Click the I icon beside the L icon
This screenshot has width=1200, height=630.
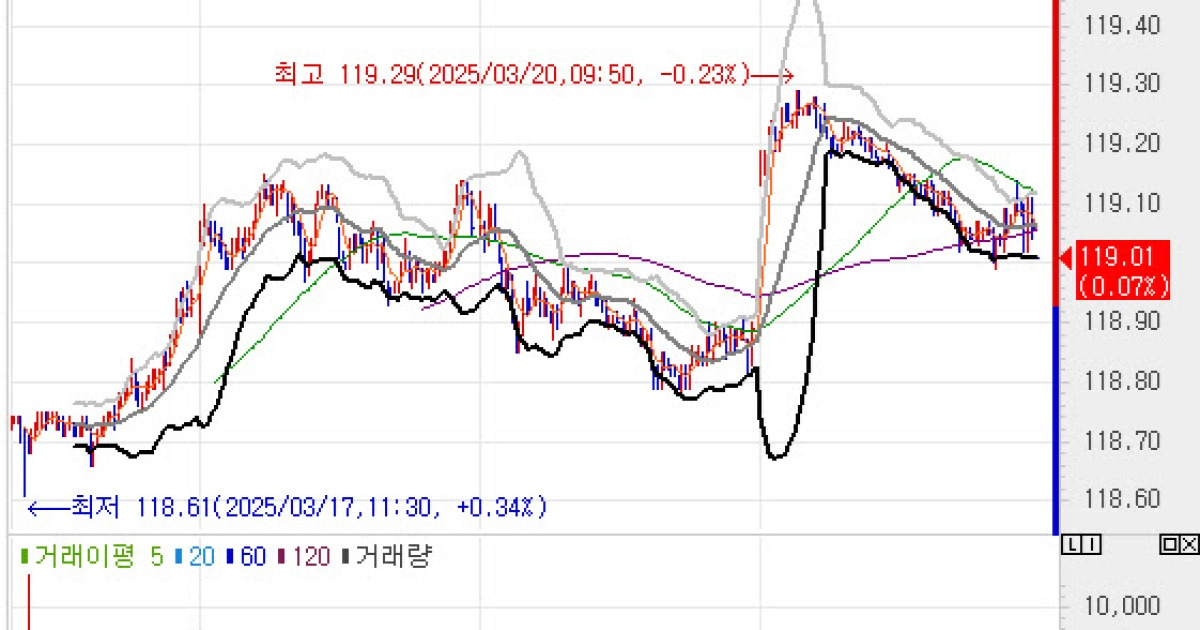point(1089,545)
